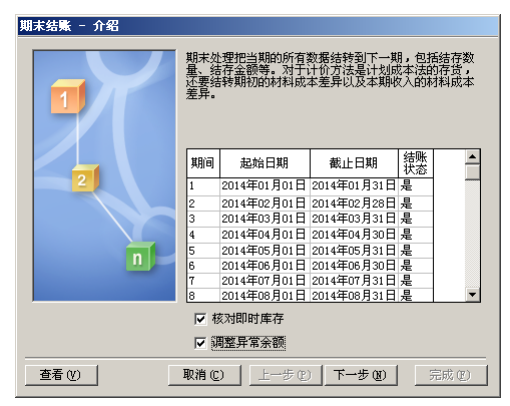Click the scrollbar thumb of period list
Screen dimensions: 510x406
pyautogui.click(x=473, y=172)
